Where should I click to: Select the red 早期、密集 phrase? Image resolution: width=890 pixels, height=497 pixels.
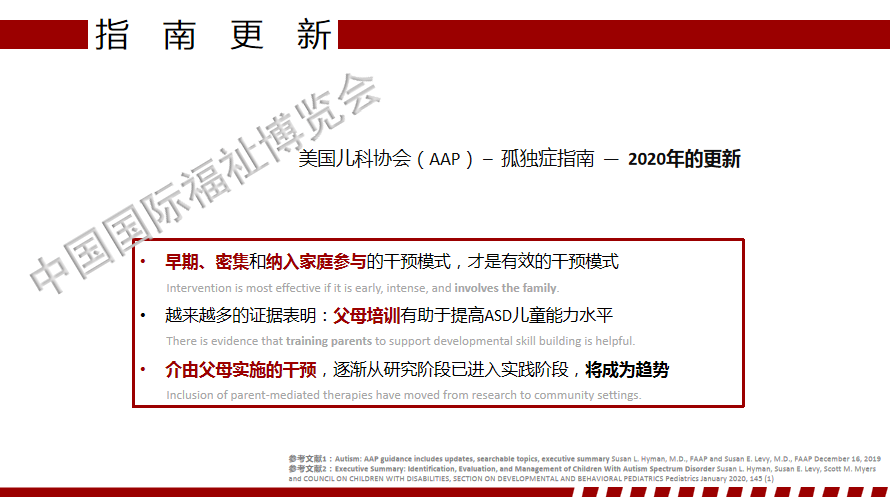(x=206, y=262)
